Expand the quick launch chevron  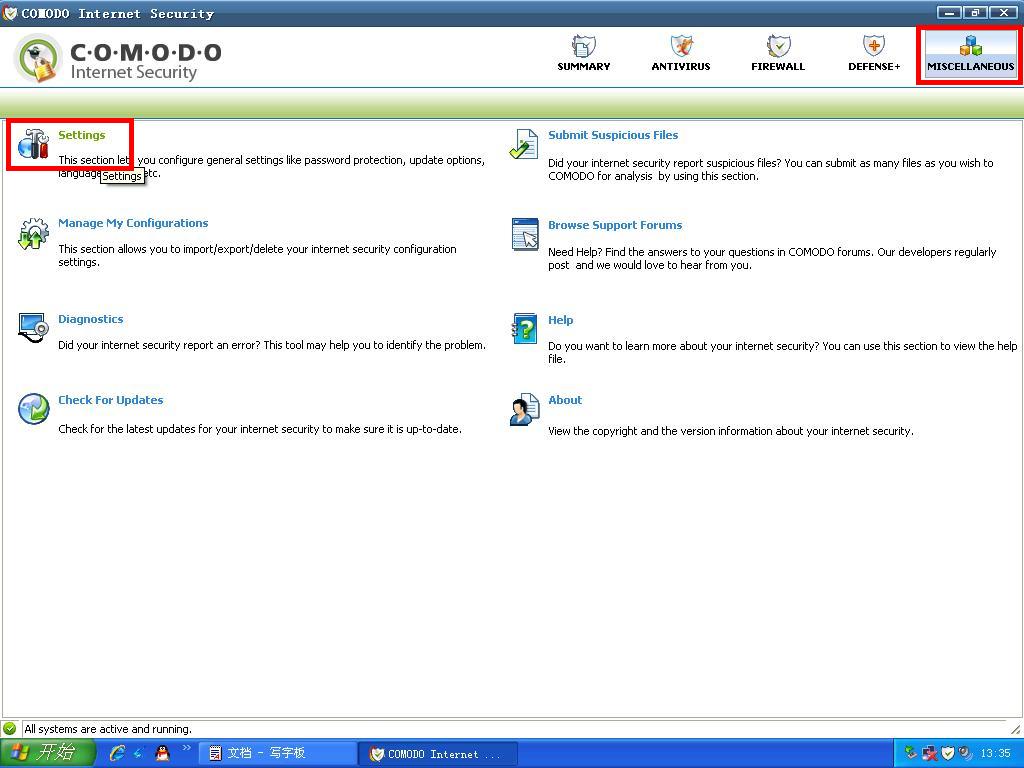pos(187,748)
